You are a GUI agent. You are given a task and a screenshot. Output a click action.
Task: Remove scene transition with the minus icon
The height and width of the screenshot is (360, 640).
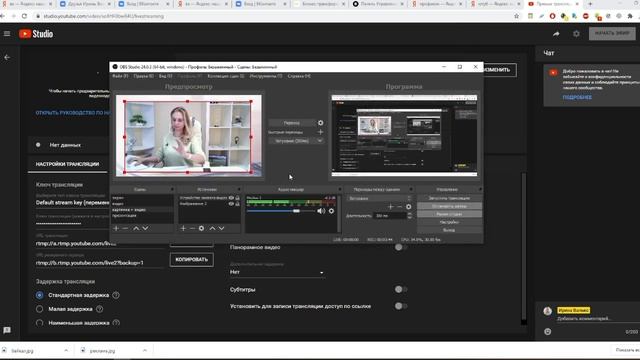[400, 207]
